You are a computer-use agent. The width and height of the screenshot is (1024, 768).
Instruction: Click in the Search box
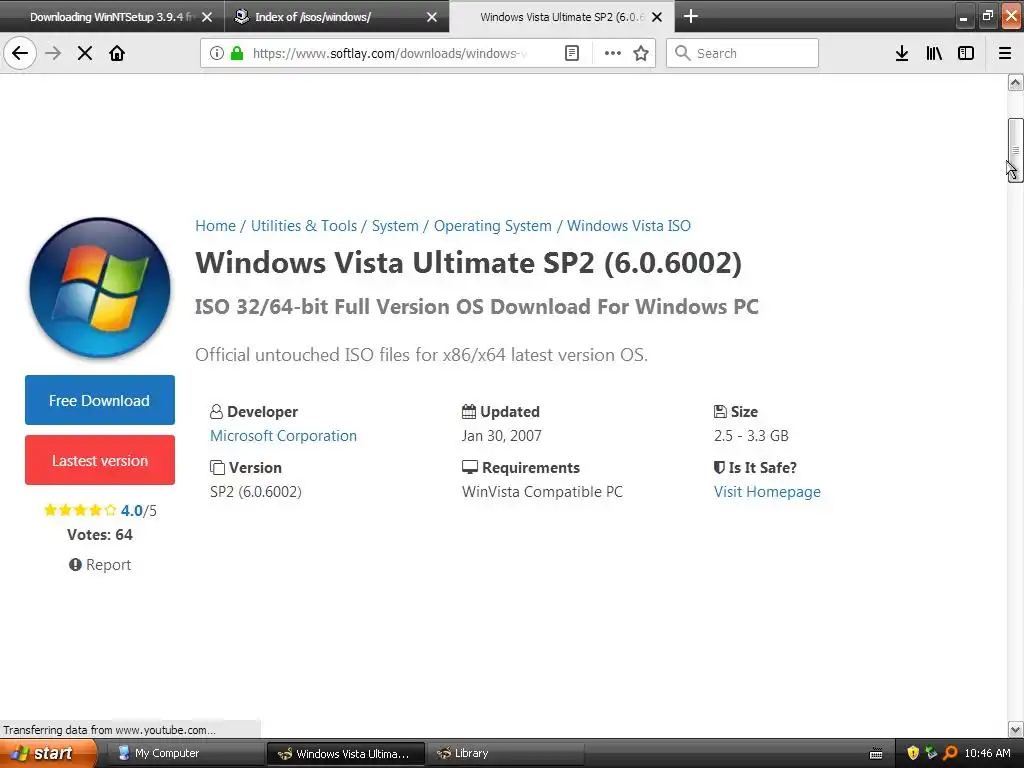(x=742, y=53)
